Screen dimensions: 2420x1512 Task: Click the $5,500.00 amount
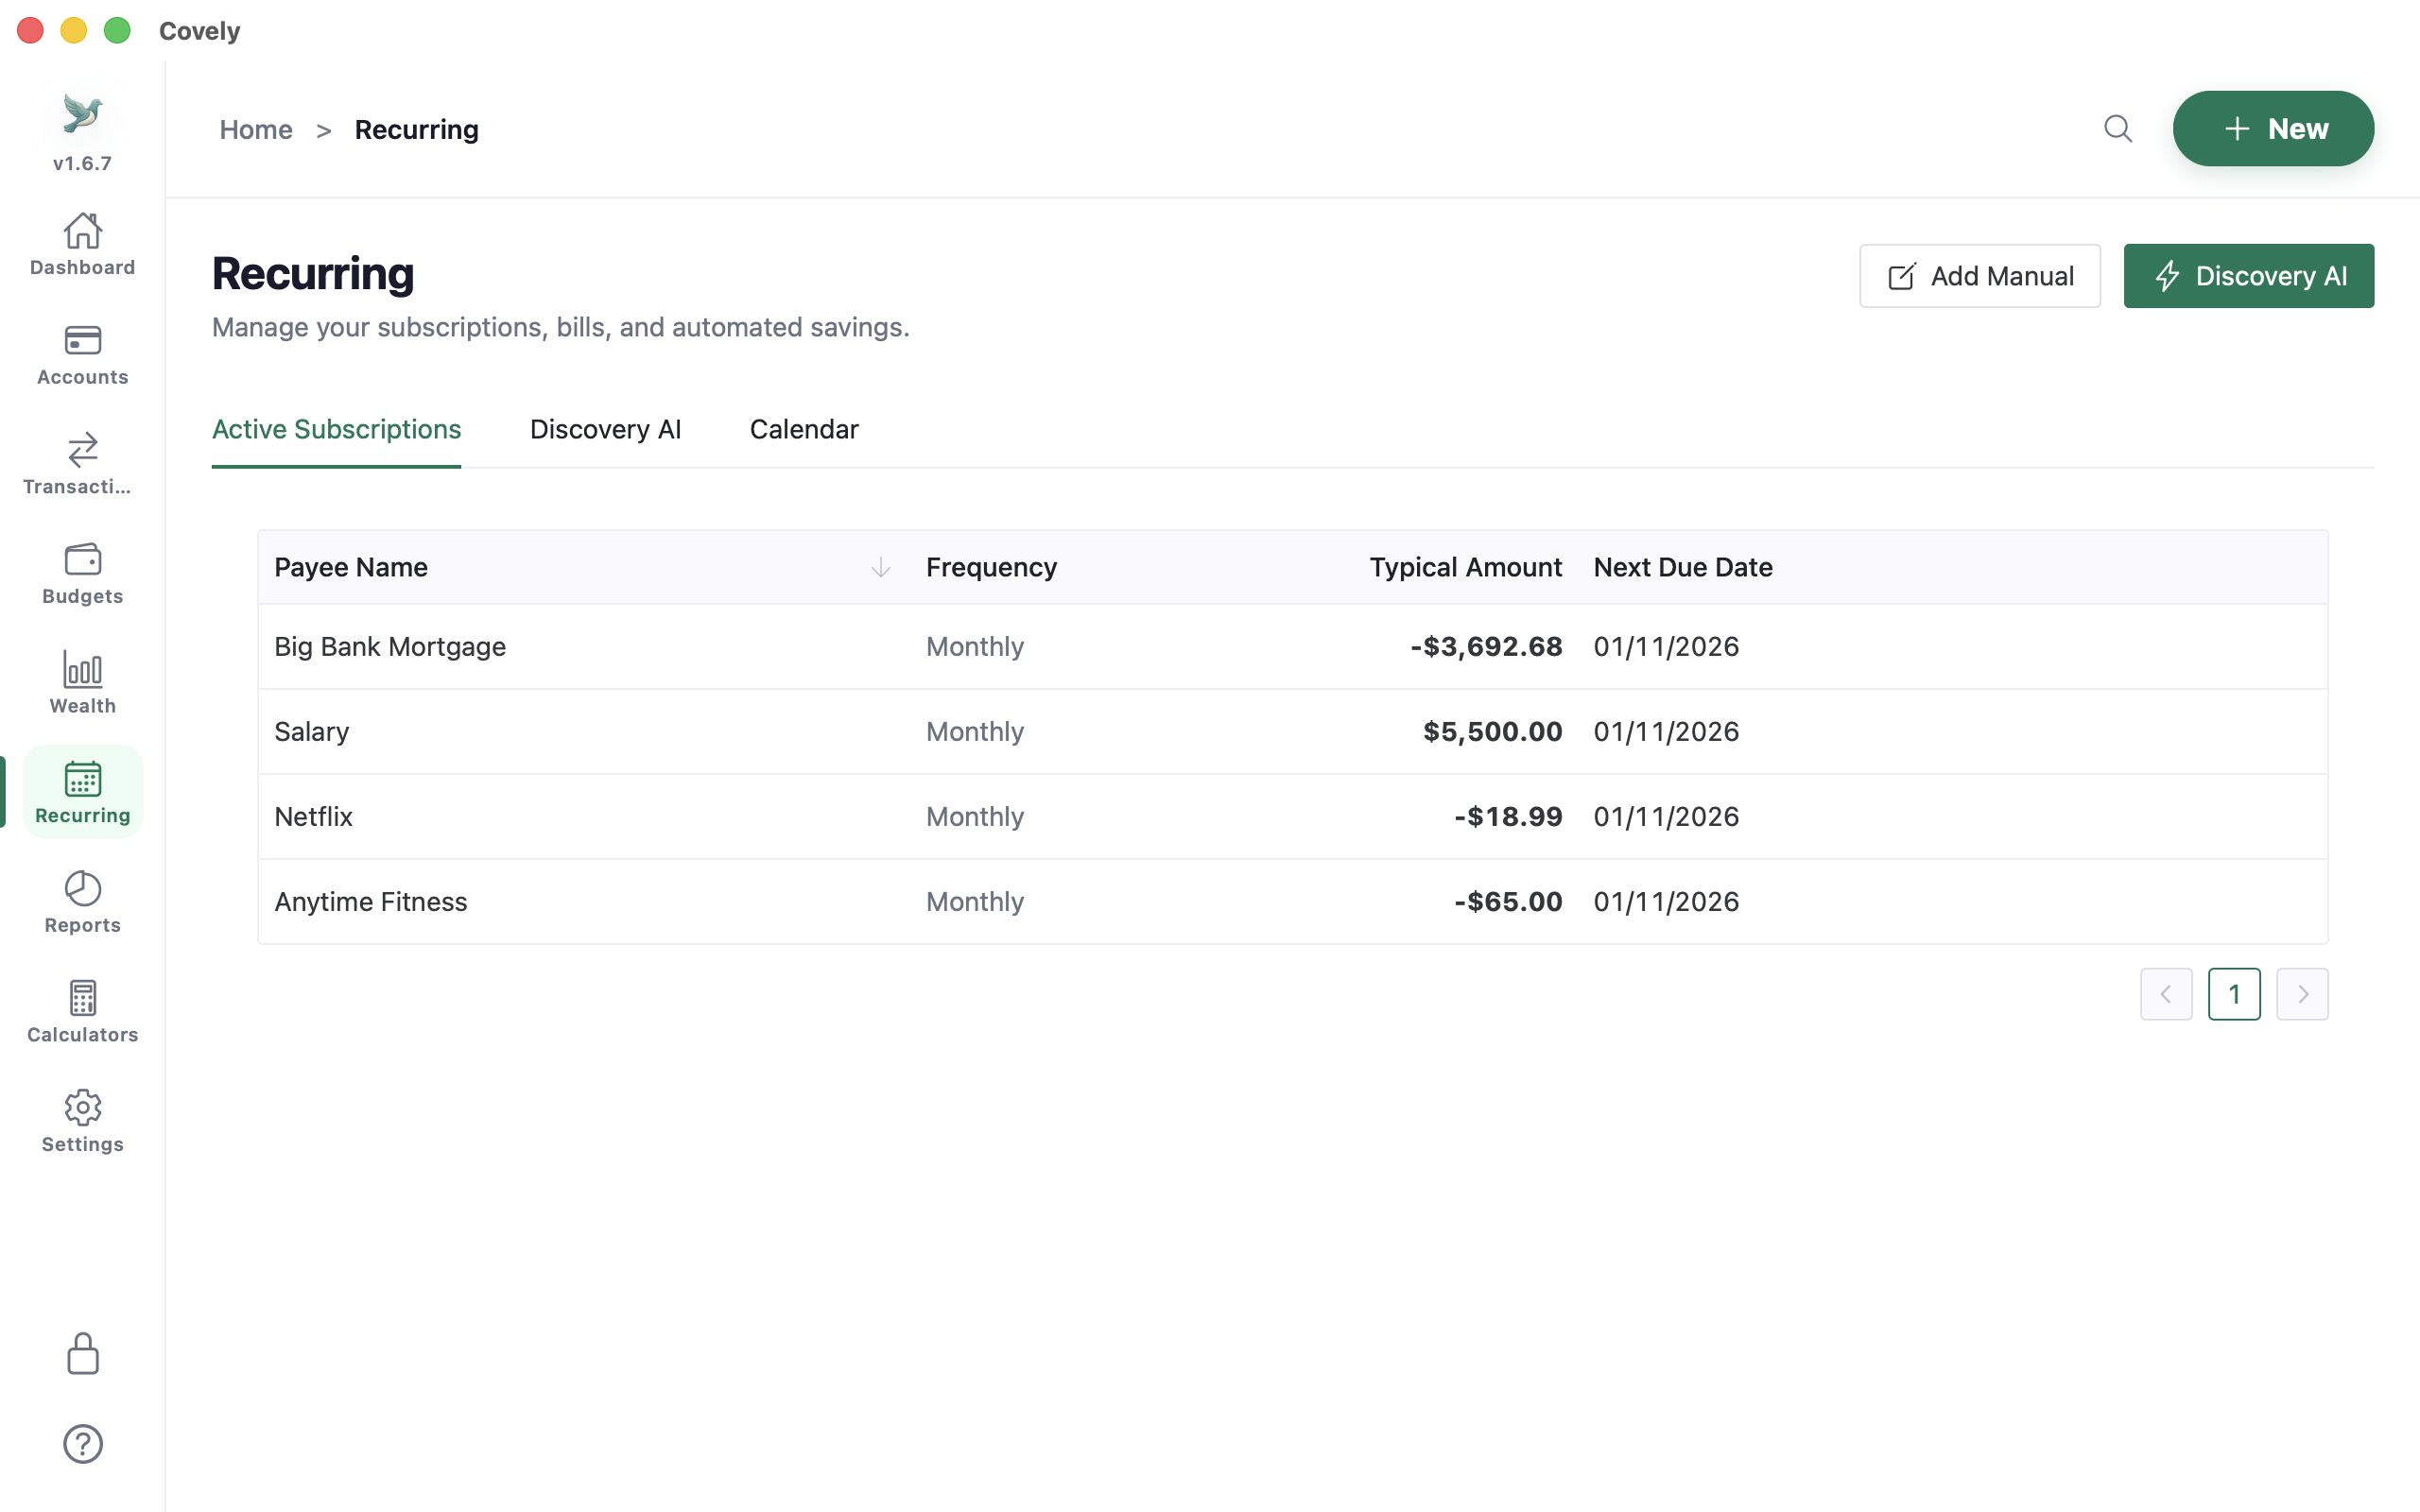click(1492, 732)
